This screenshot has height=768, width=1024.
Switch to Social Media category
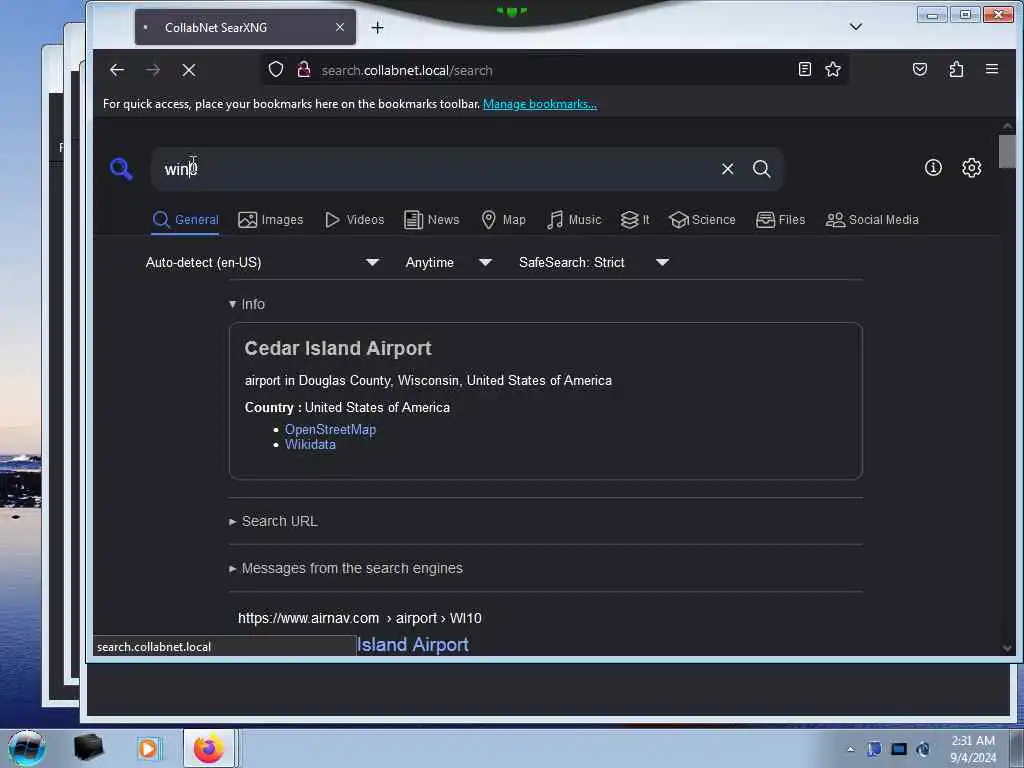(872, 220)
